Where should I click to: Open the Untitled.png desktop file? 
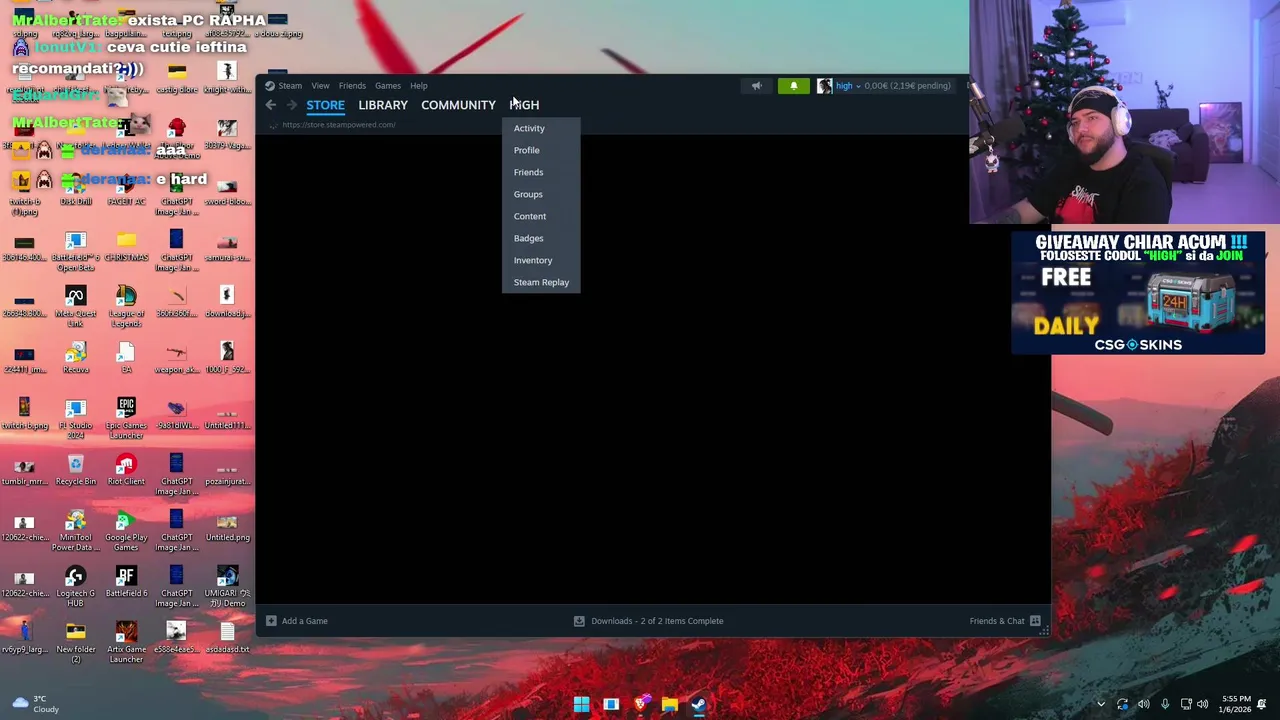(227, 526)
